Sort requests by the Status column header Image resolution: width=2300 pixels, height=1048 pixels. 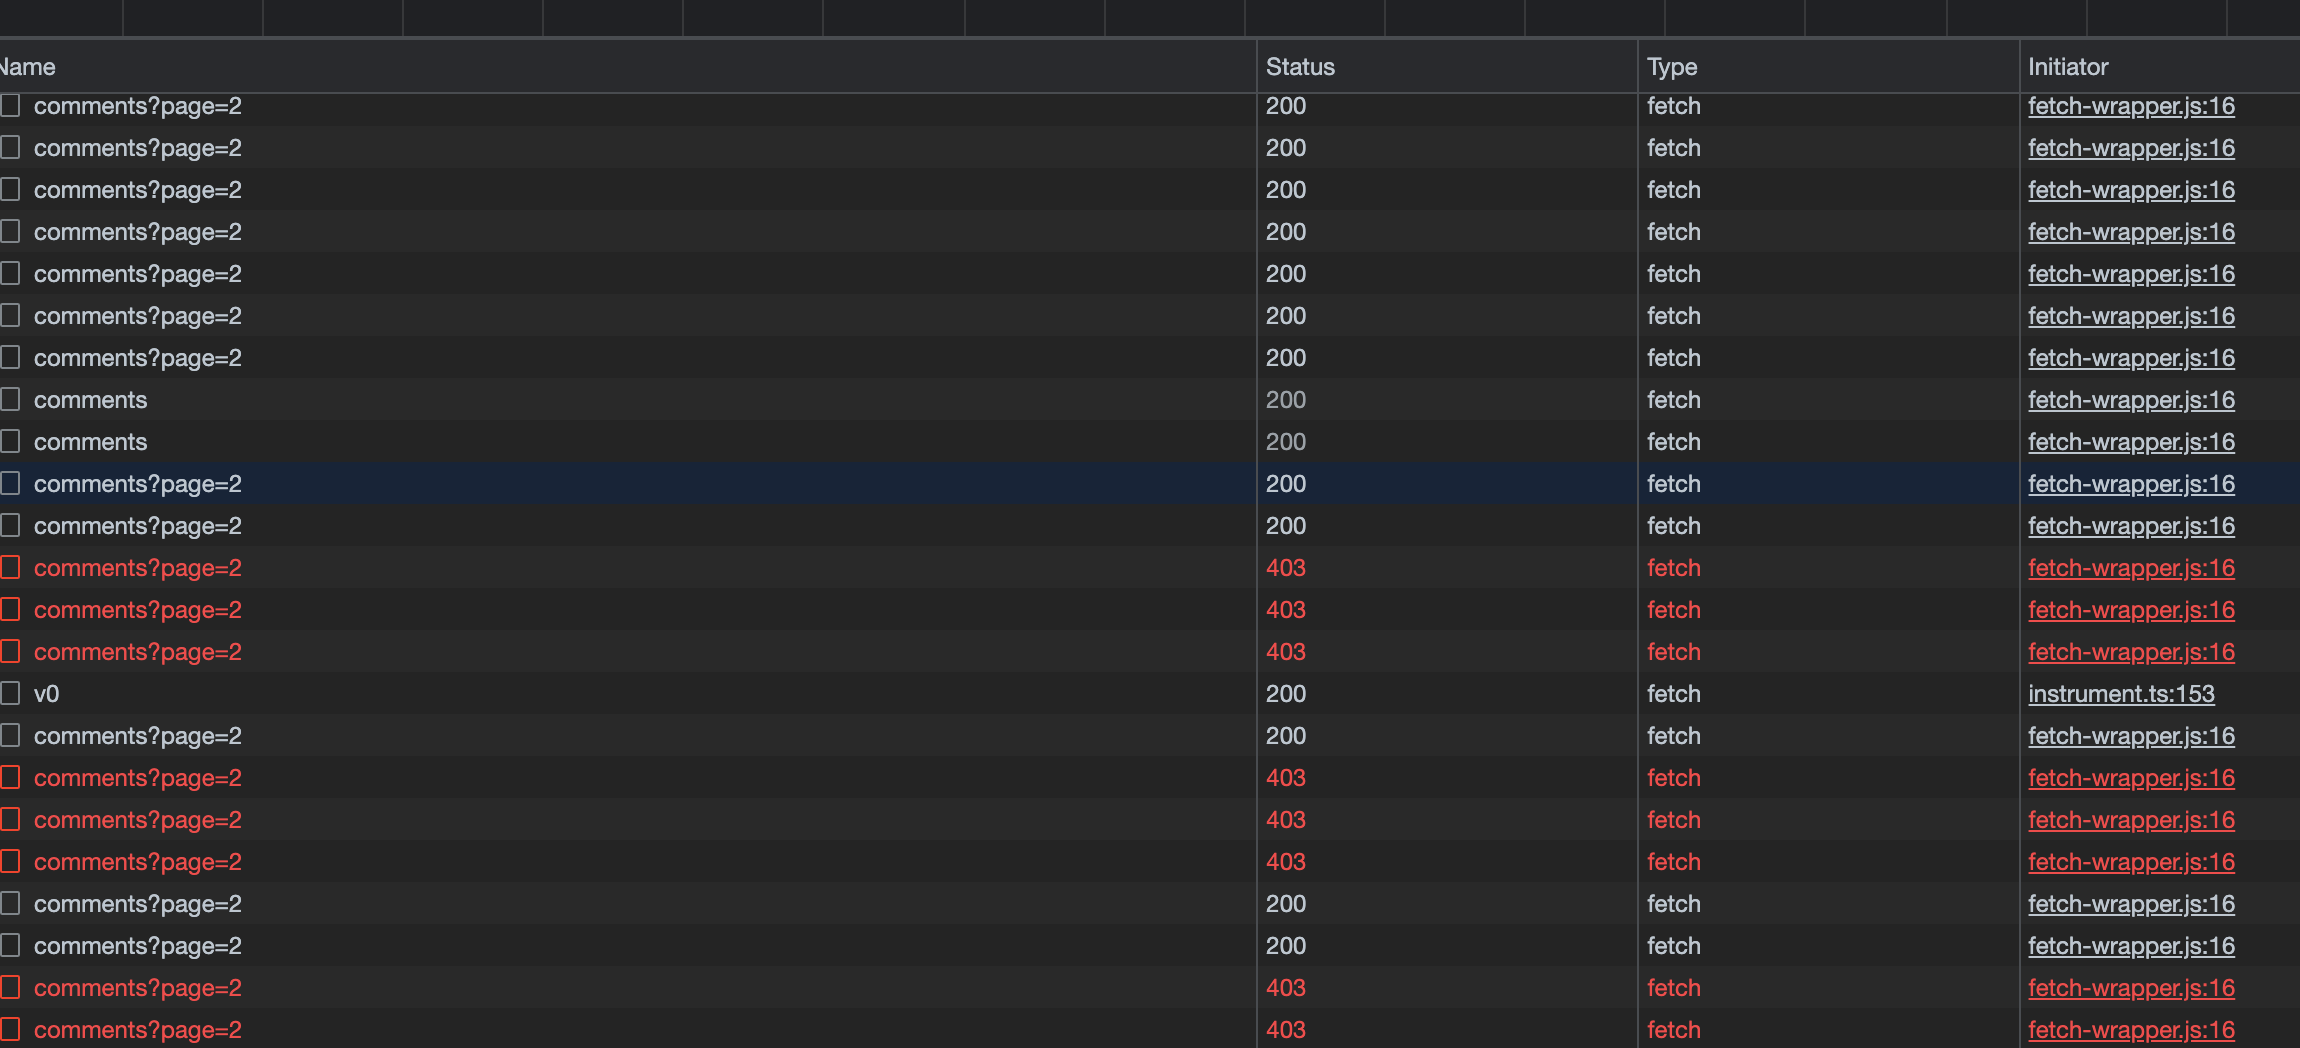pos(1299,66)
